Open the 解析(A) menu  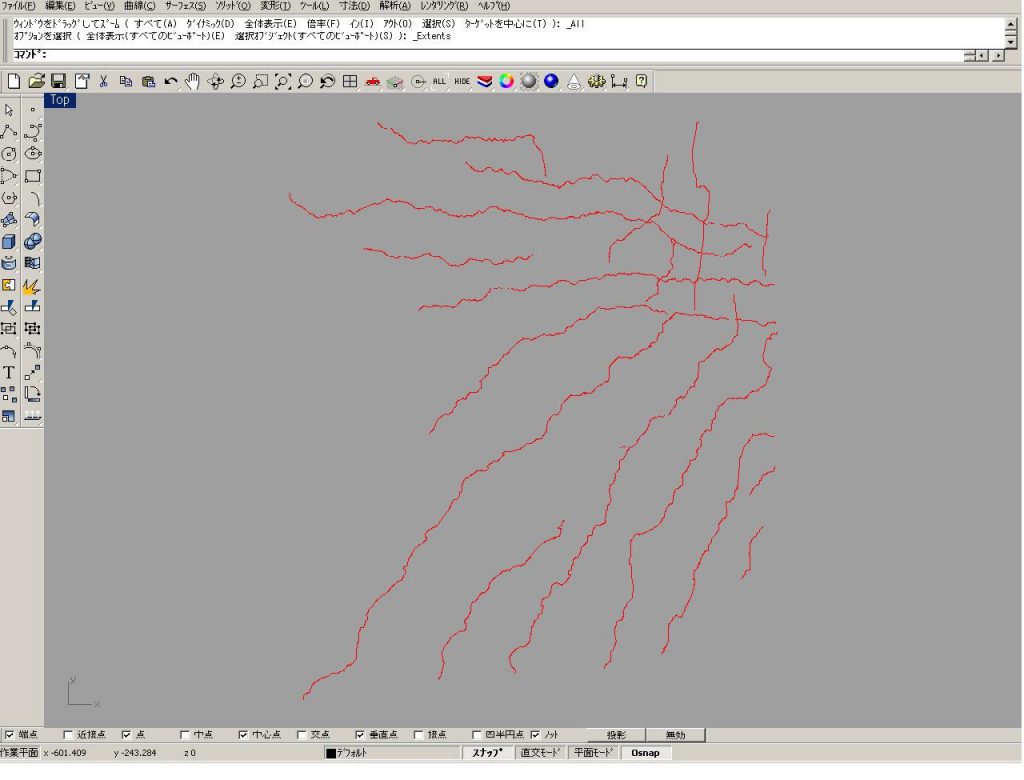[x=395, y=6]
